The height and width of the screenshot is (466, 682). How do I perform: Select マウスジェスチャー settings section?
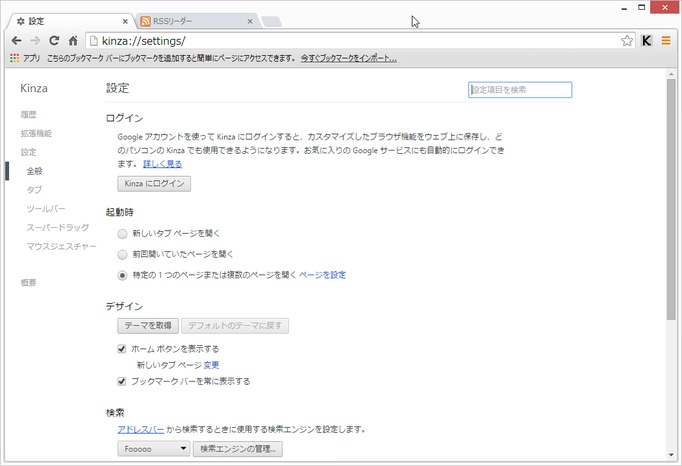click(x=61, y=246)
